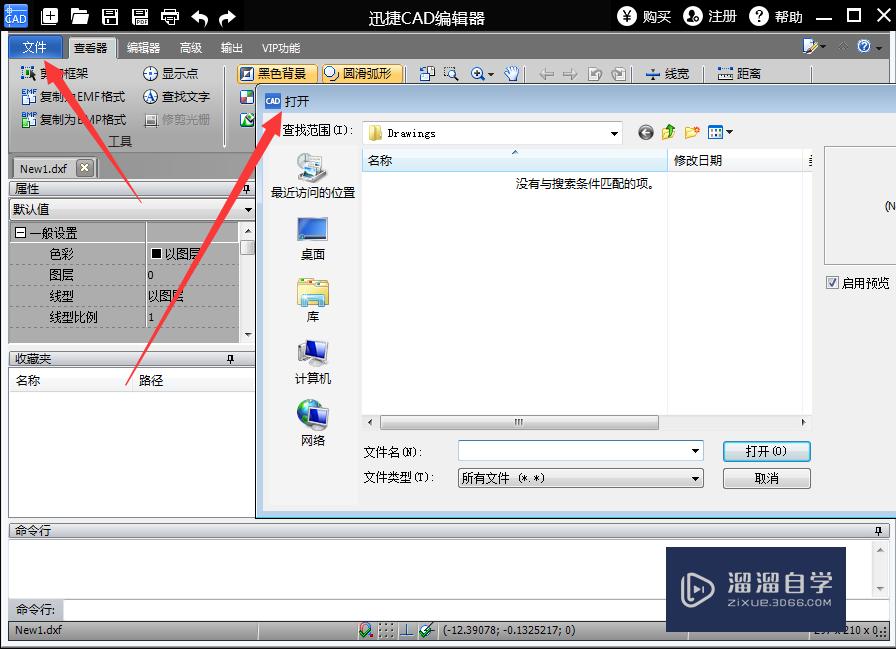Select 库 in places sidebar
The image size is (896, 649).
(x=313, y=301)
